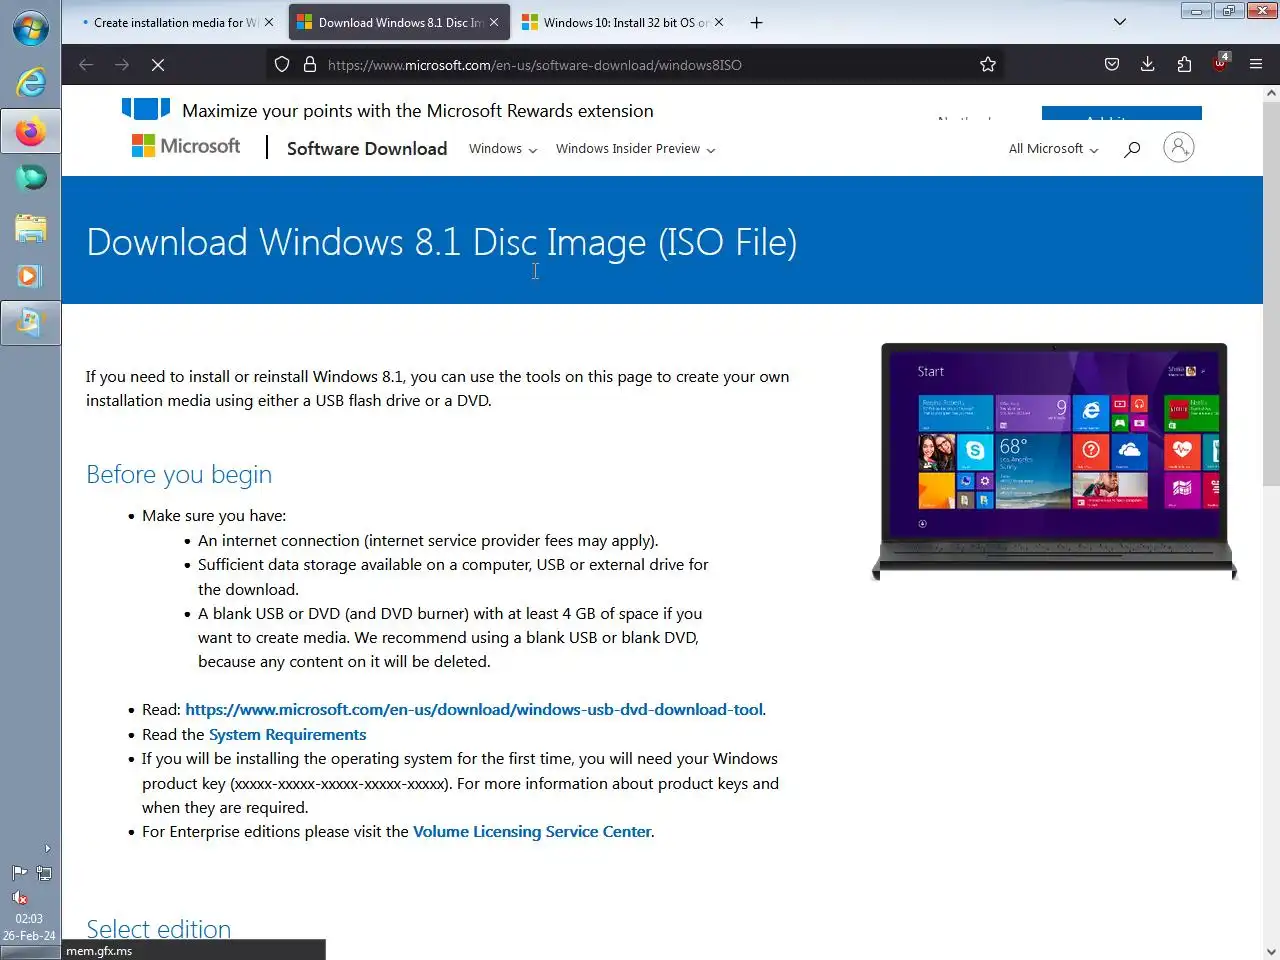Open the Firefox downloads panel
Screen dimensions: 1280x960
(1148, 65)
